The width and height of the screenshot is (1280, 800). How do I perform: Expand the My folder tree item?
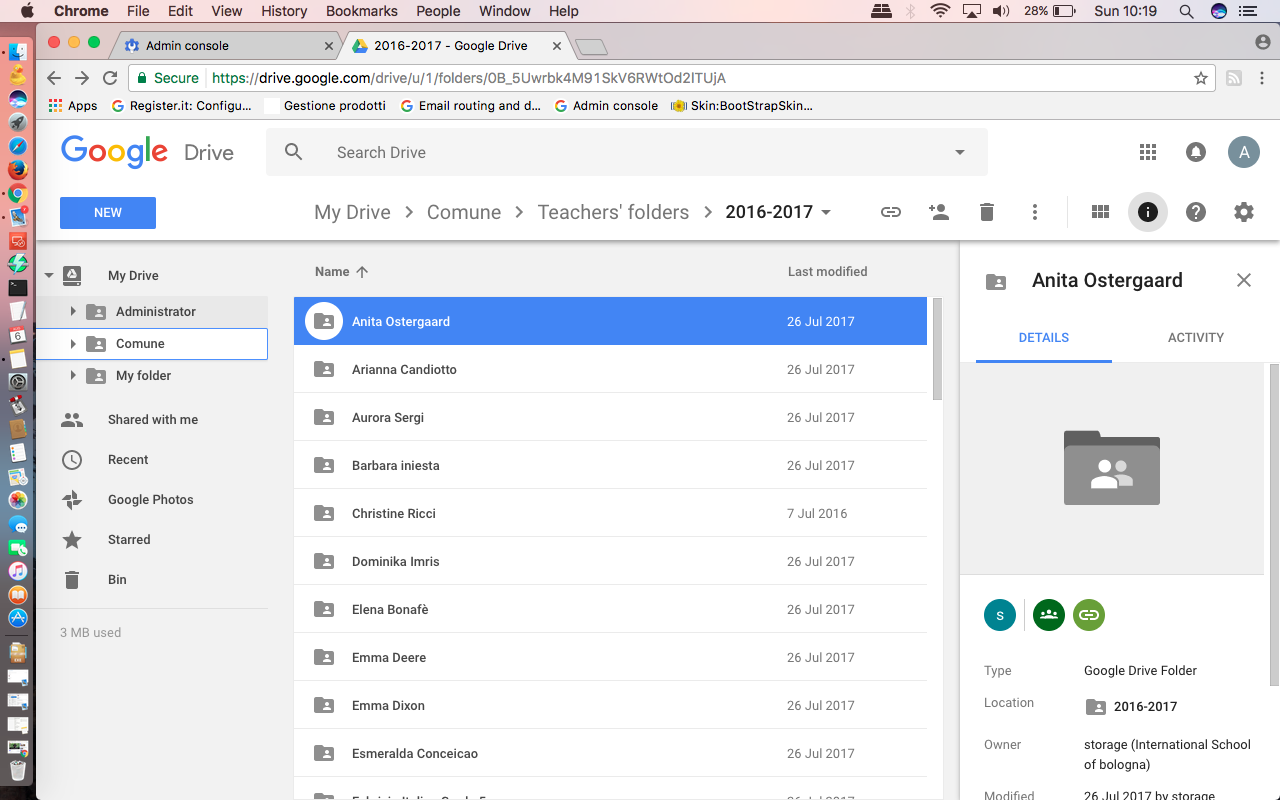coord(73,376)
